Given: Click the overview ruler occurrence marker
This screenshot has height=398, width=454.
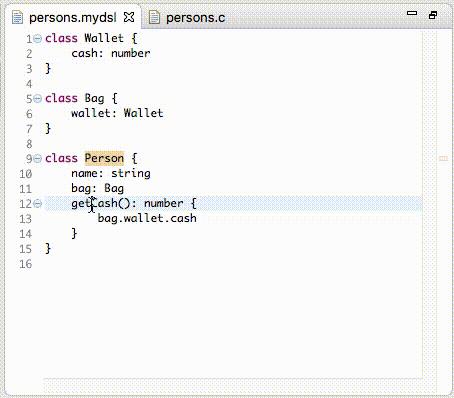Looking at the screenshot, I should point(443,158).
